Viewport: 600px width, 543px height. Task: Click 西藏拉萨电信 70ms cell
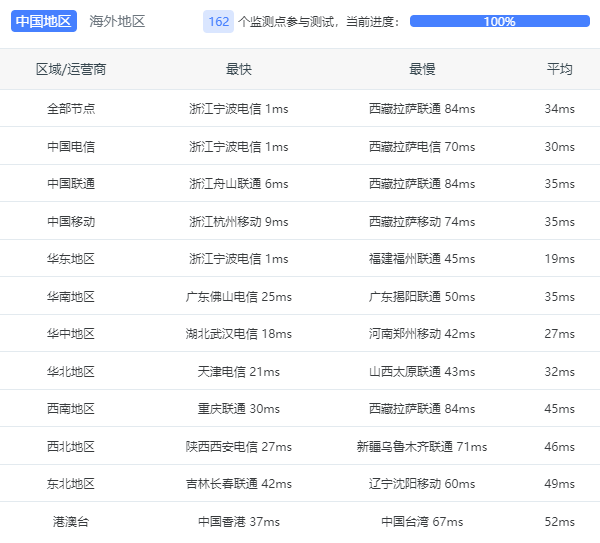(x=422, y=147)
